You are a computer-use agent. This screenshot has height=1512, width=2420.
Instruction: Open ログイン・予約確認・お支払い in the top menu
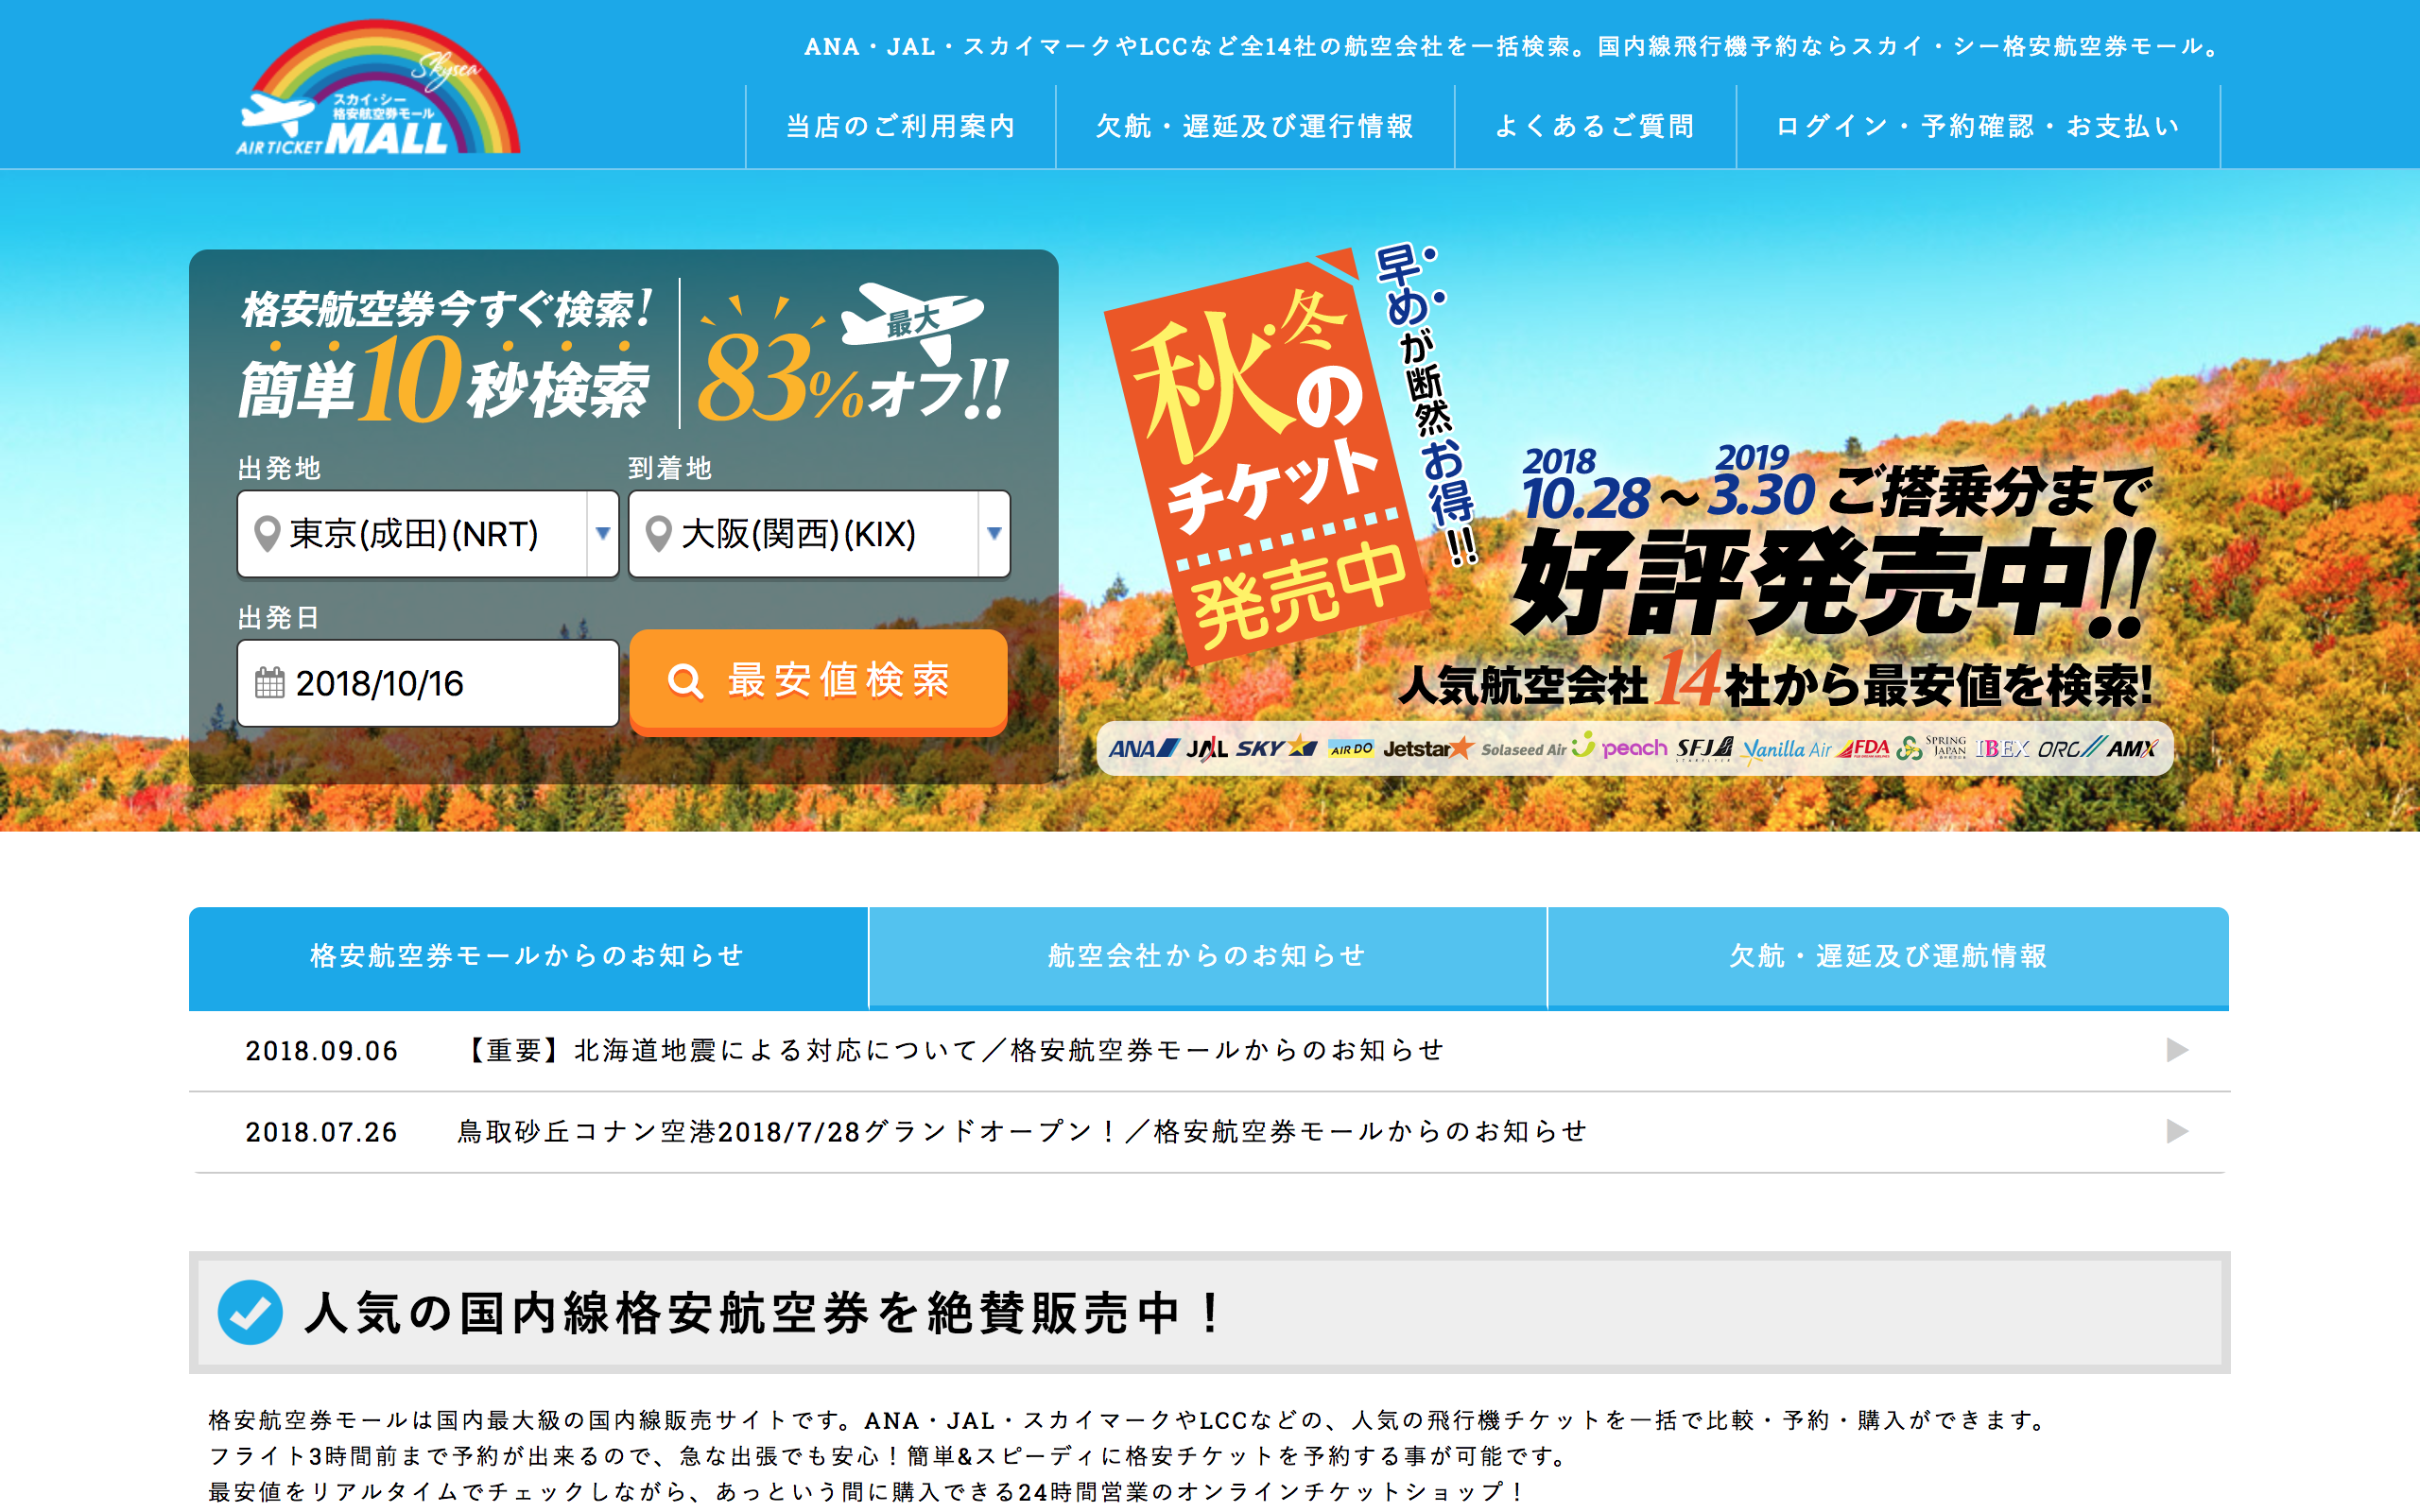1977,126
